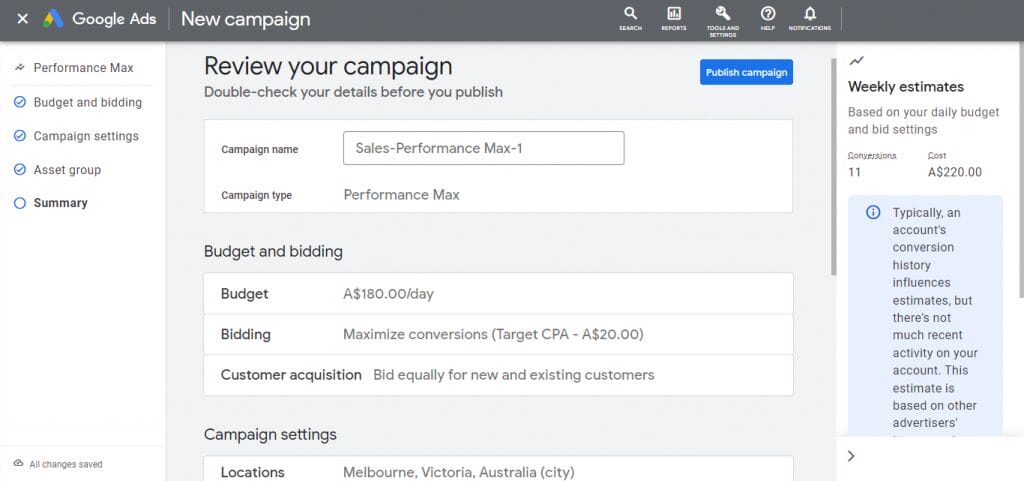
Task: Click the Campaign name text field
Action: pos(483,149)
